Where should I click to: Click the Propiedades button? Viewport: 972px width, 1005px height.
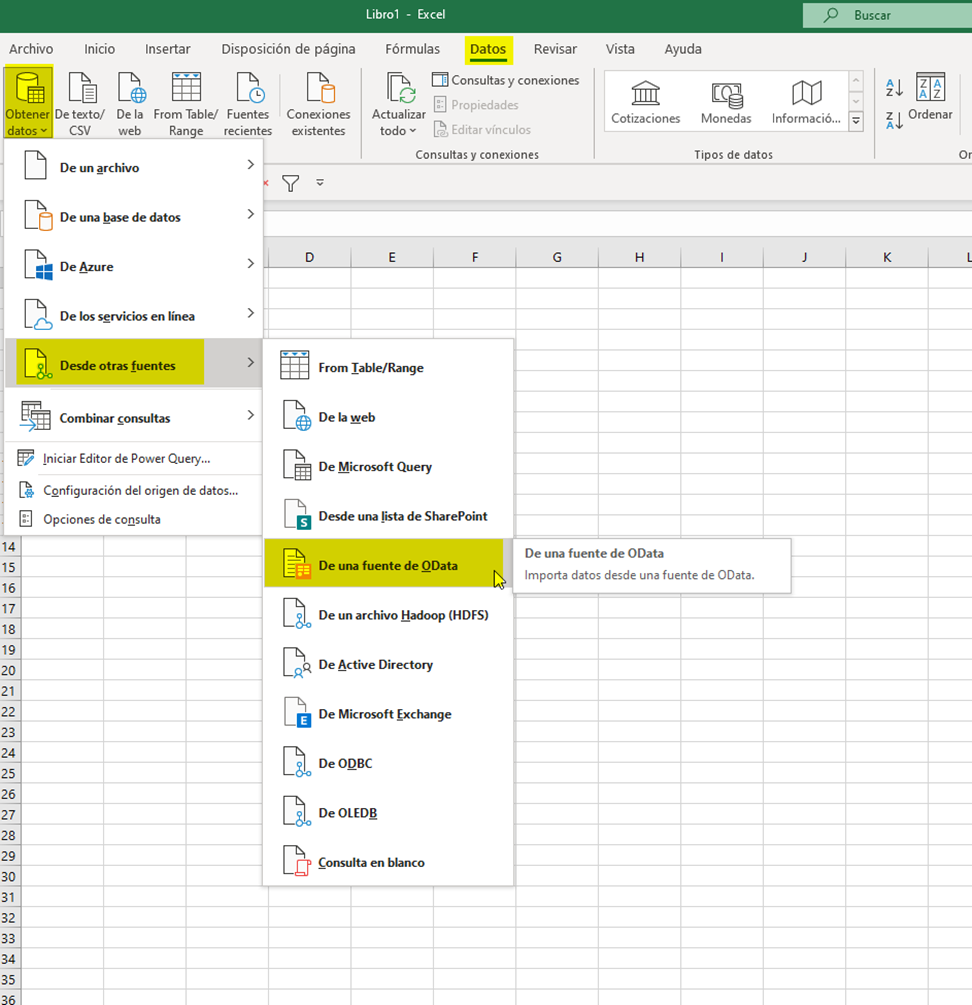(x=476, y=104)
